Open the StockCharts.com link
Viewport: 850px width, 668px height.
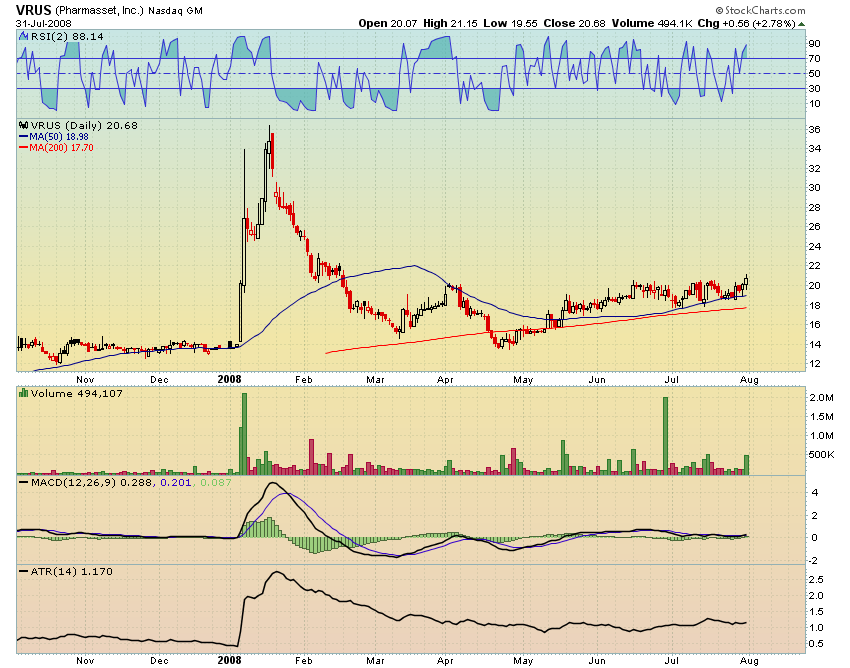(x=760, y=10)
